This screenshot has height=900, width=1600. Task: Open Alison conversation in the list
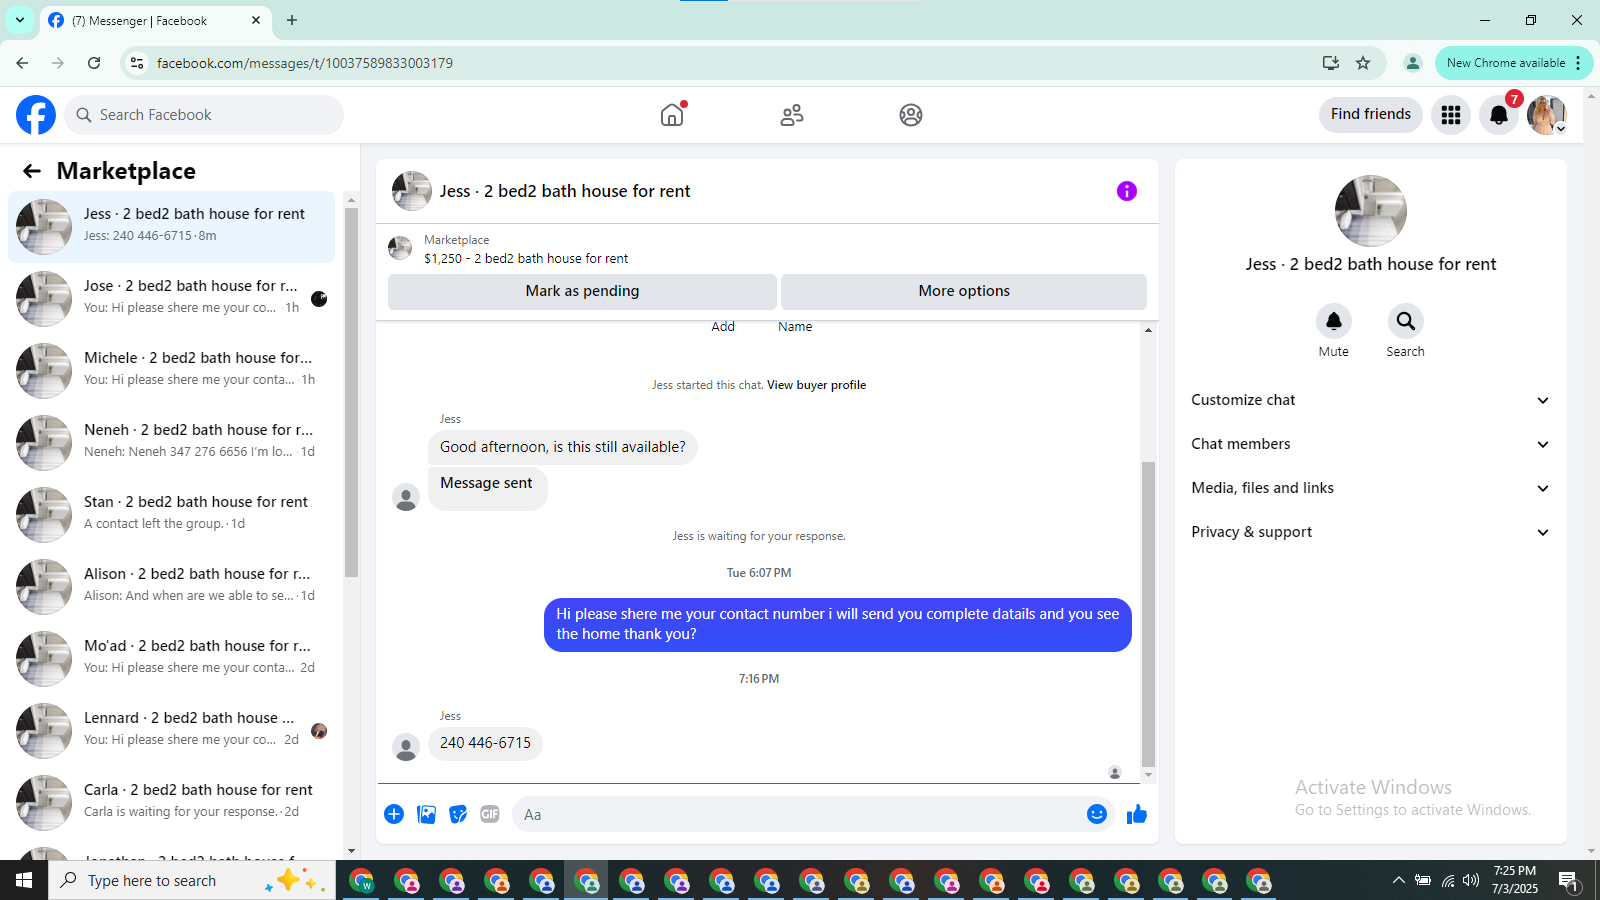pyautogui.click(x=172, y=587)
